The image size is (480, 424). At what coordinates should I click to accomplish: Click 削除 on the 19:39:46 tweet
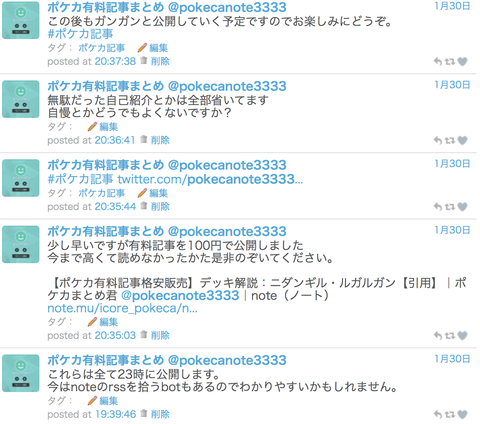tap(160, 414)
